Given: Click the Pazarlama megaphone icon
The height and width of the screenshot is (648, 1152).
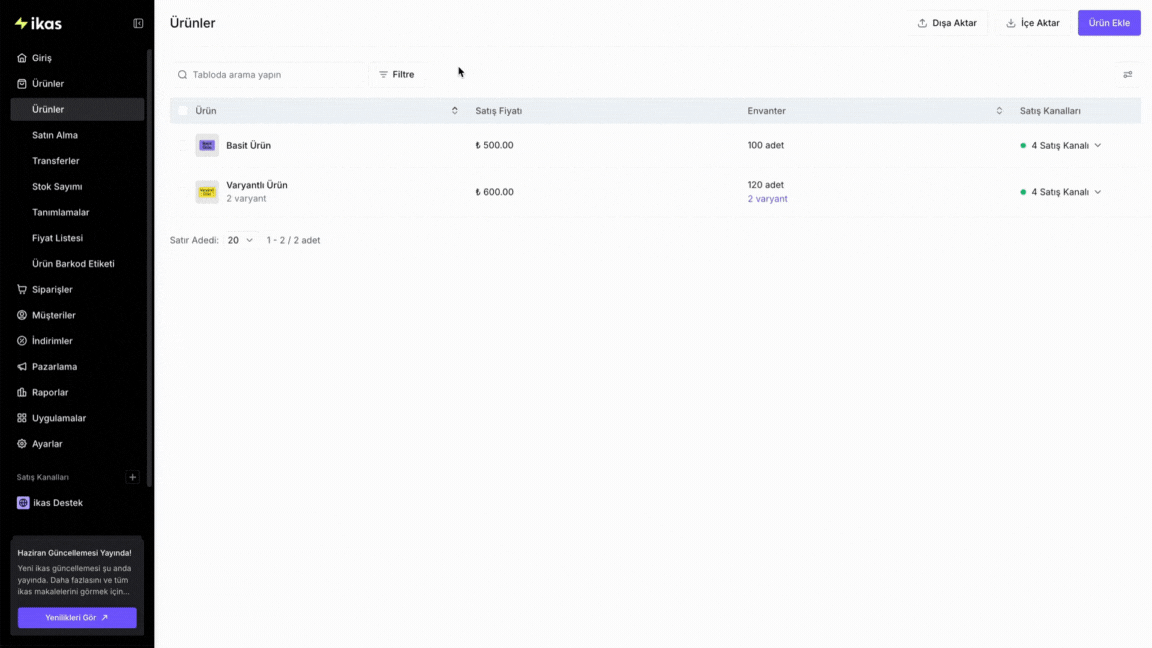Looking at the screenshot, I should [x=22, y=367].
